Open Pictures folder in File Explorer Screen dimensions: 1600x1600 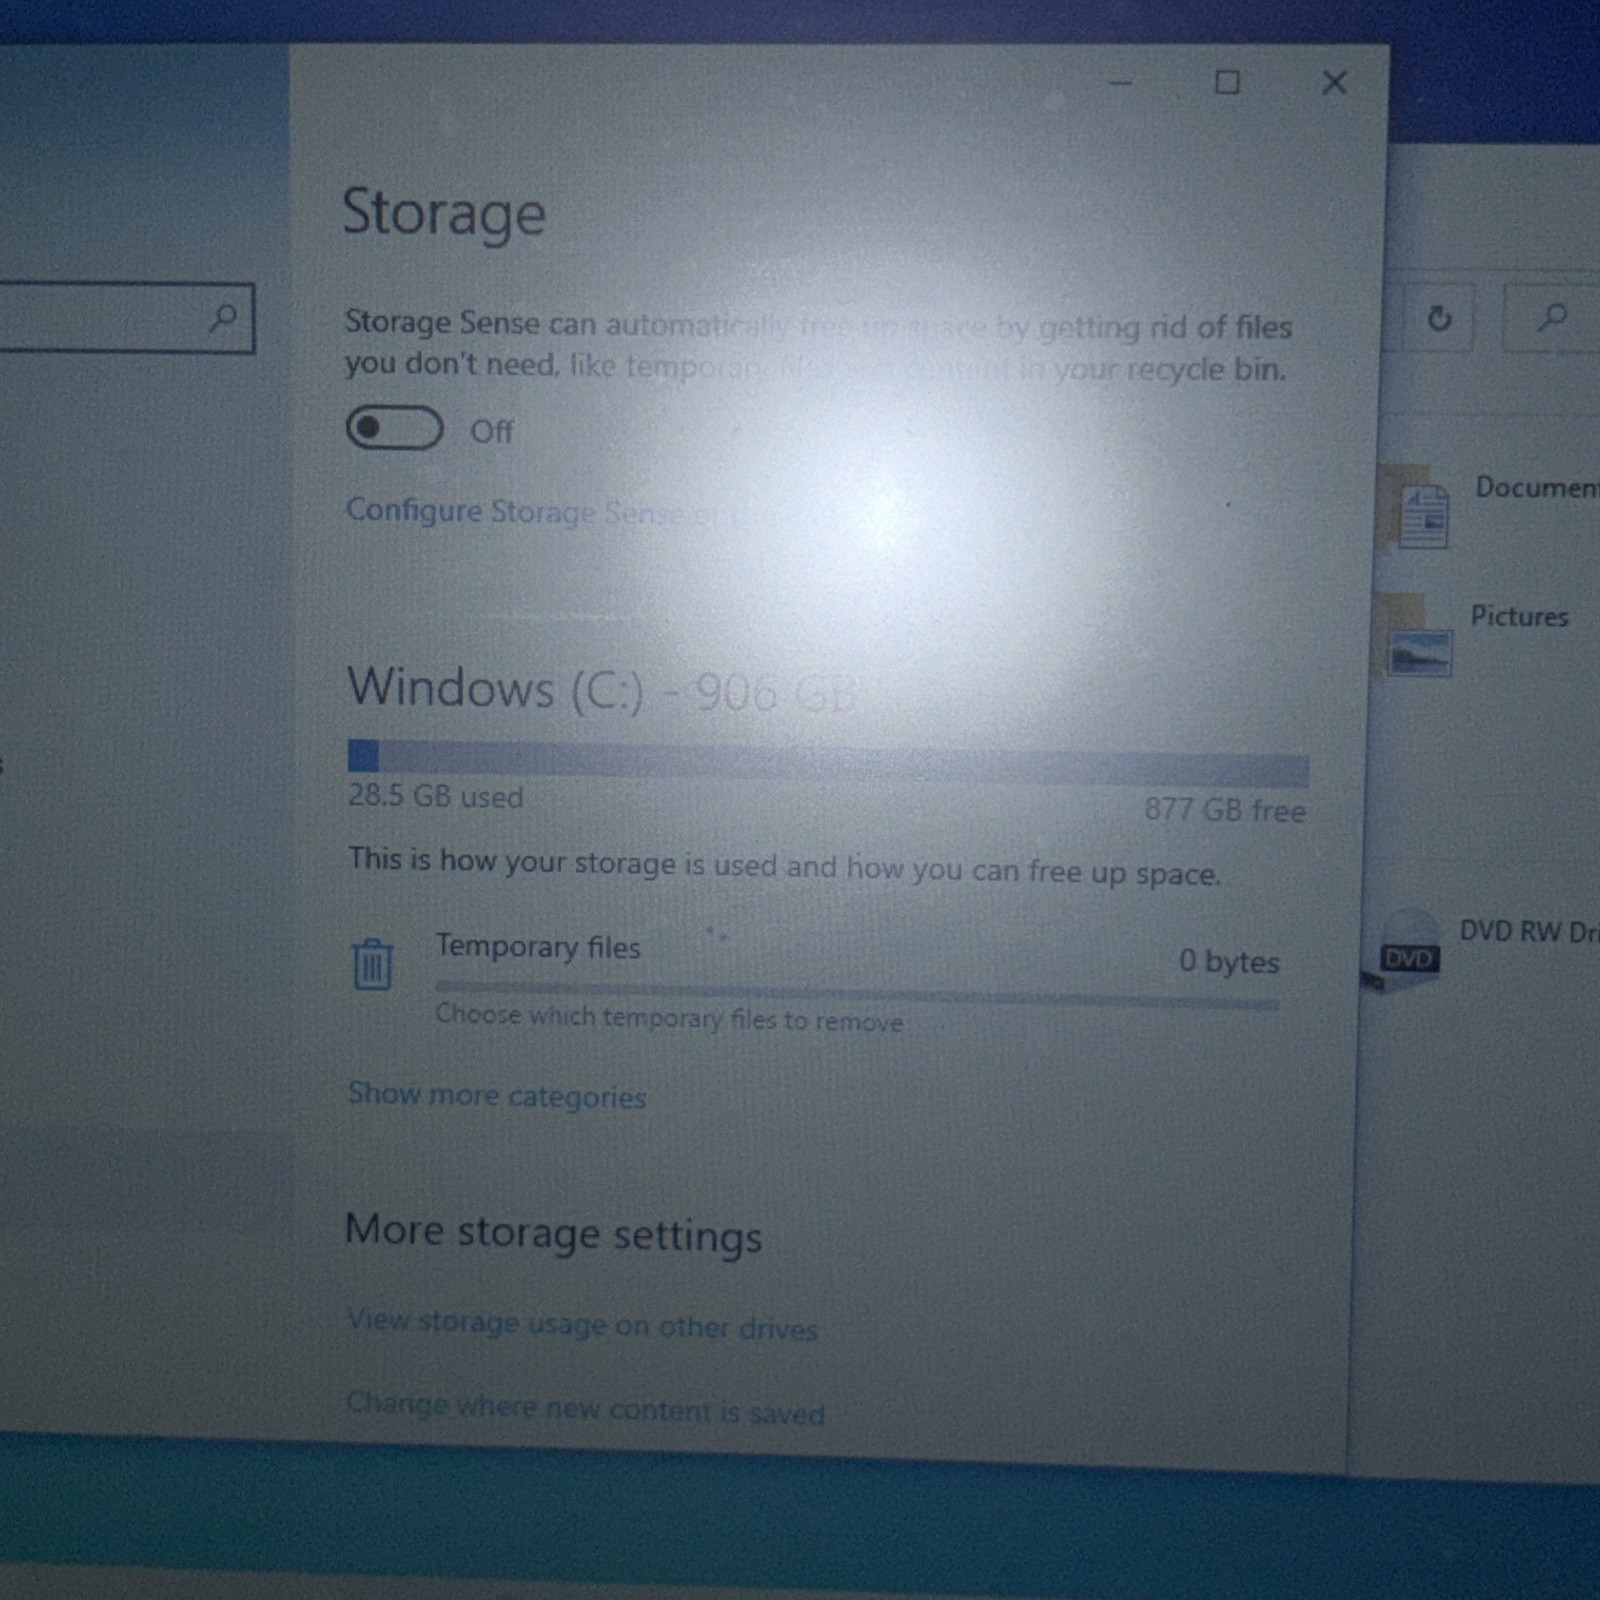(1475, 635)
